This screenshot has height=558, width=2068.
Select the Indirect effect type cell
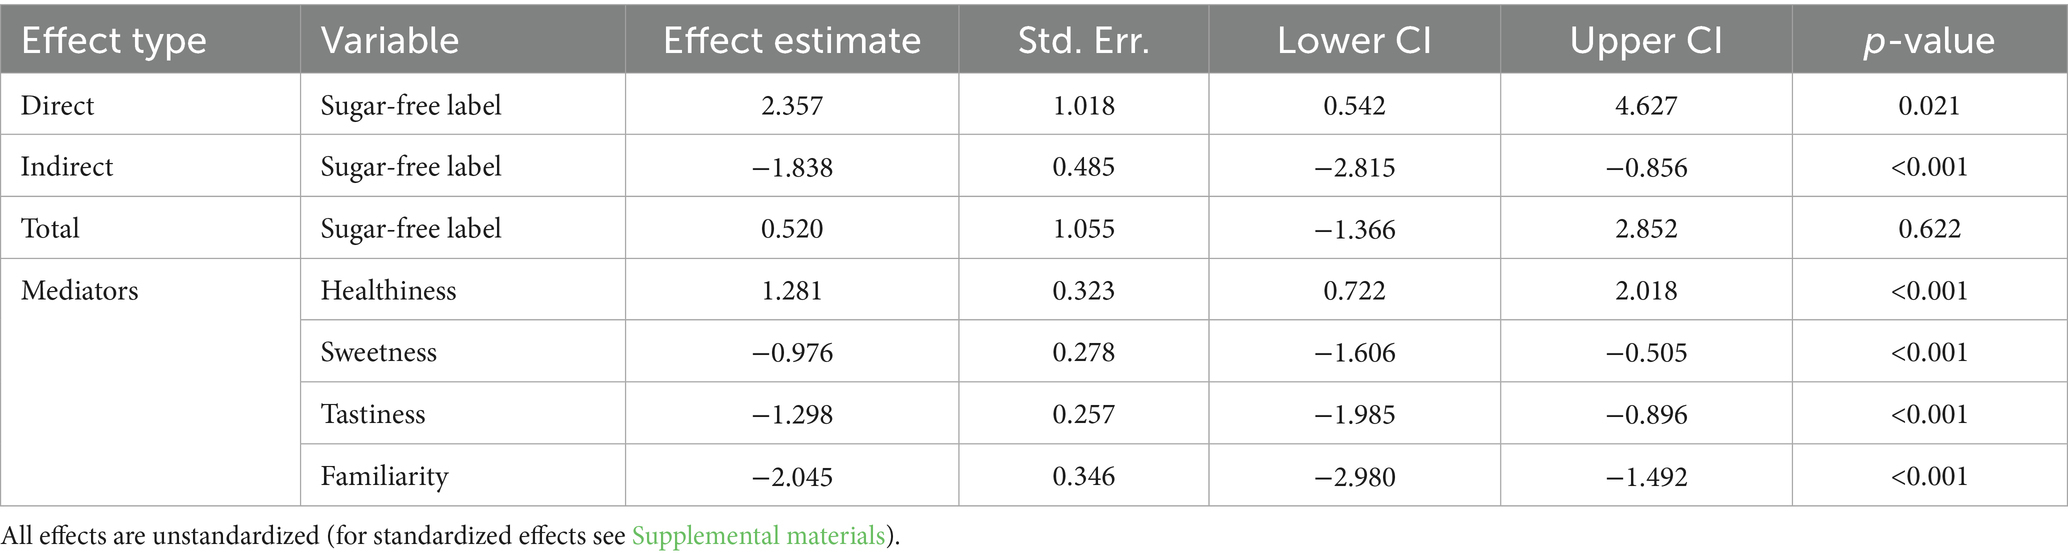pyautogui.click(x=67, y=166)
